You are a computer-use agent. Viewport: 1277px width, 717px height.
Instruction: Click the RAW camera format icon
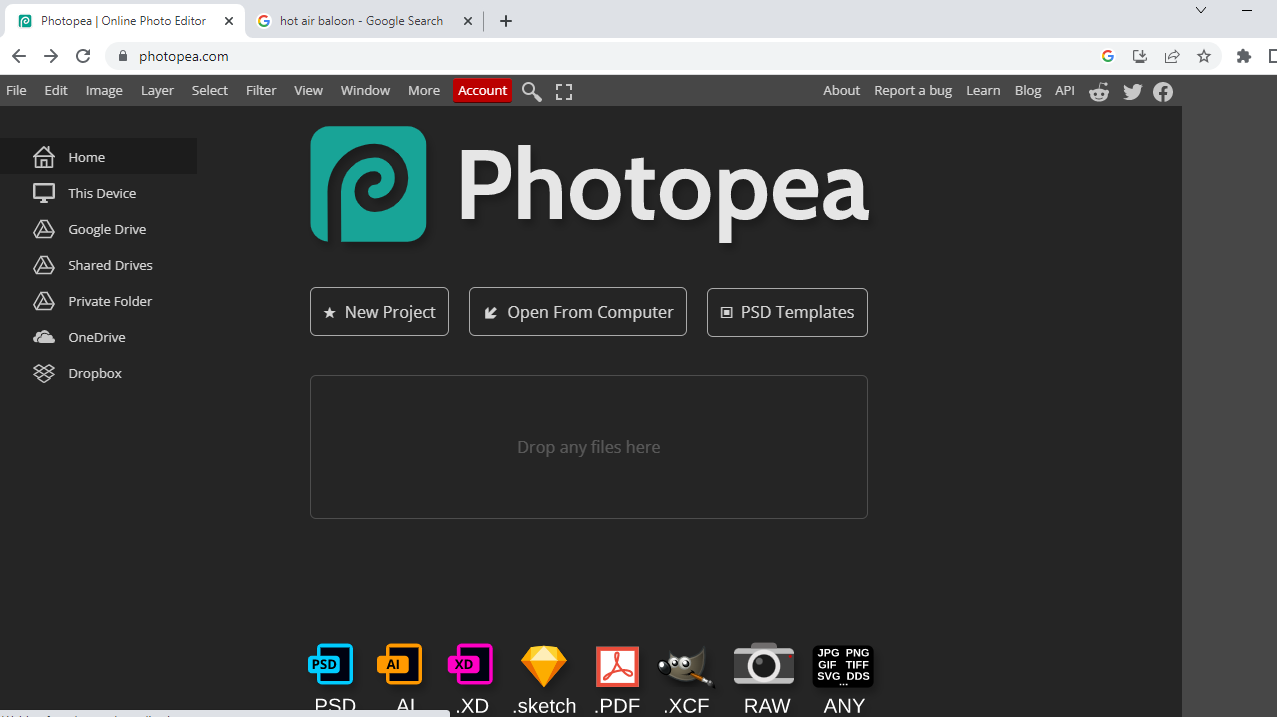pos(764,664)
